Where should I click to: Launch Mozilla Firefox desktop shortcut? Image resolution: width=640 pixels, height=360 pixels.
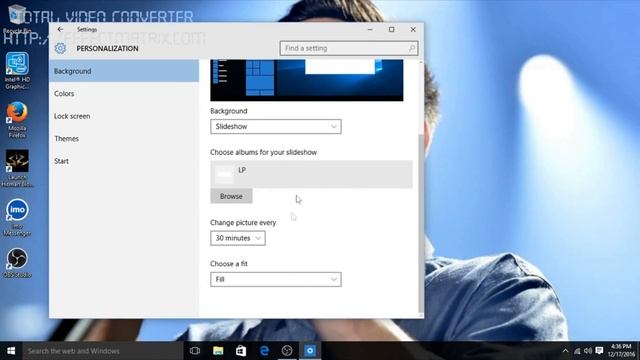(x=17, y=120)
